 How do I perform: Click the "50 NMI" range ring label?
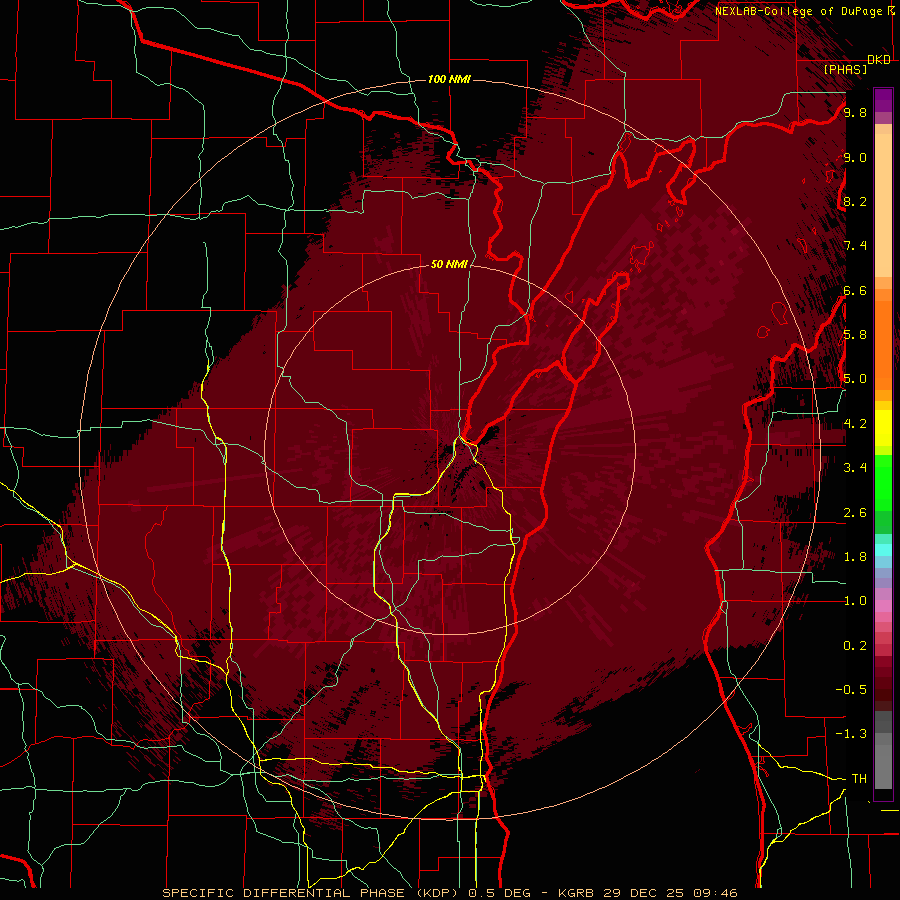449,265
